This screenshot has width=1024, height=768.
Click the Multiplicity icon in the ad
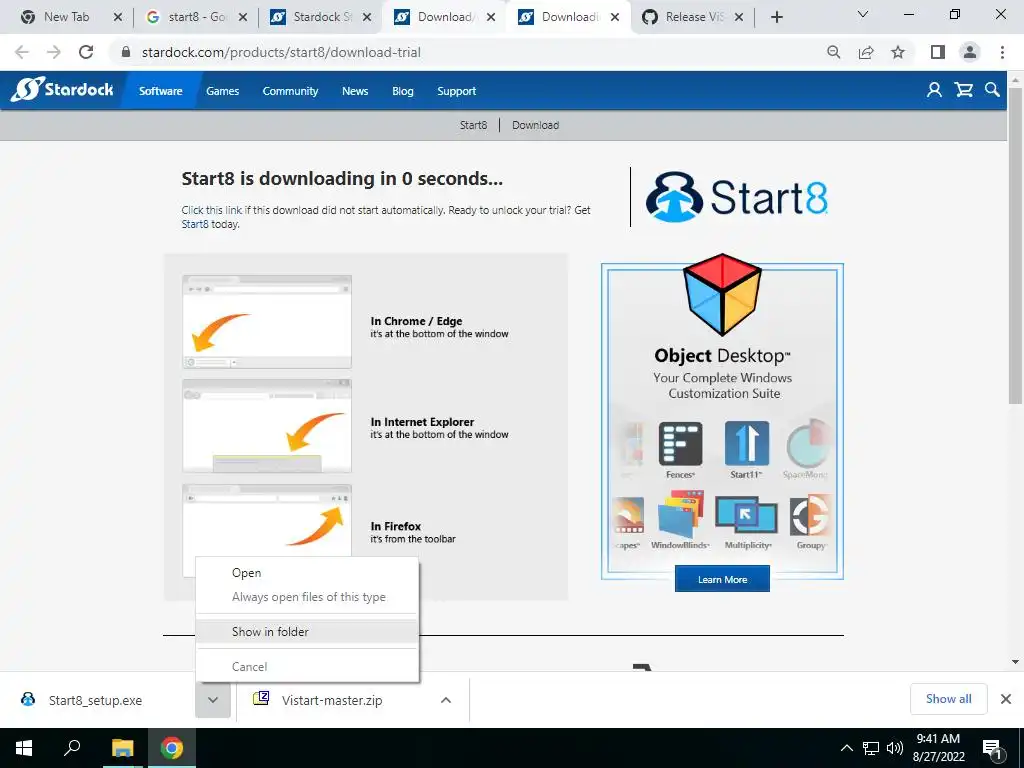pos(746,515)
